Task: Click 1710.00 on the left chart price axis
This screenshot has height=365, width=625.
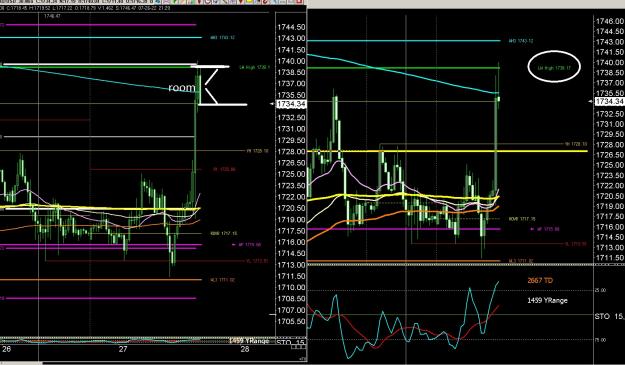Action: coord(291,287)
